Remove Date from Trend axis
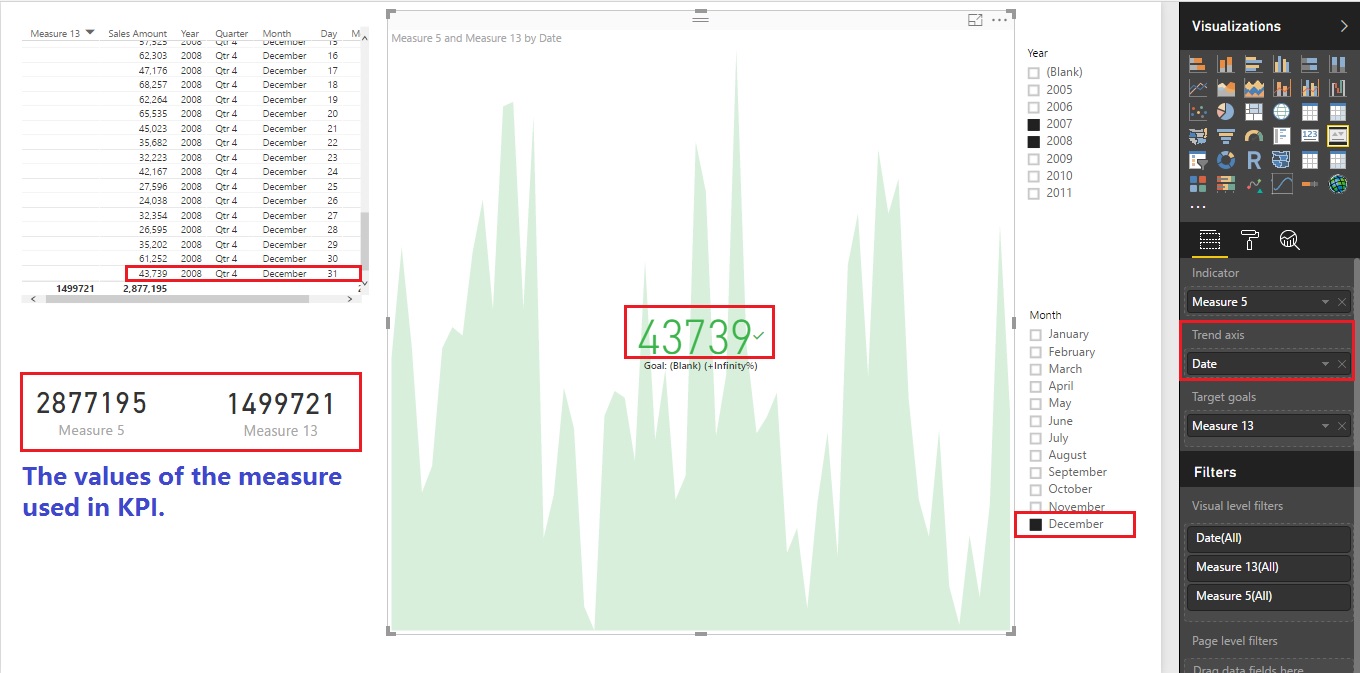Viewport: 1360px width, 673px height. [x=1342, y=364]
